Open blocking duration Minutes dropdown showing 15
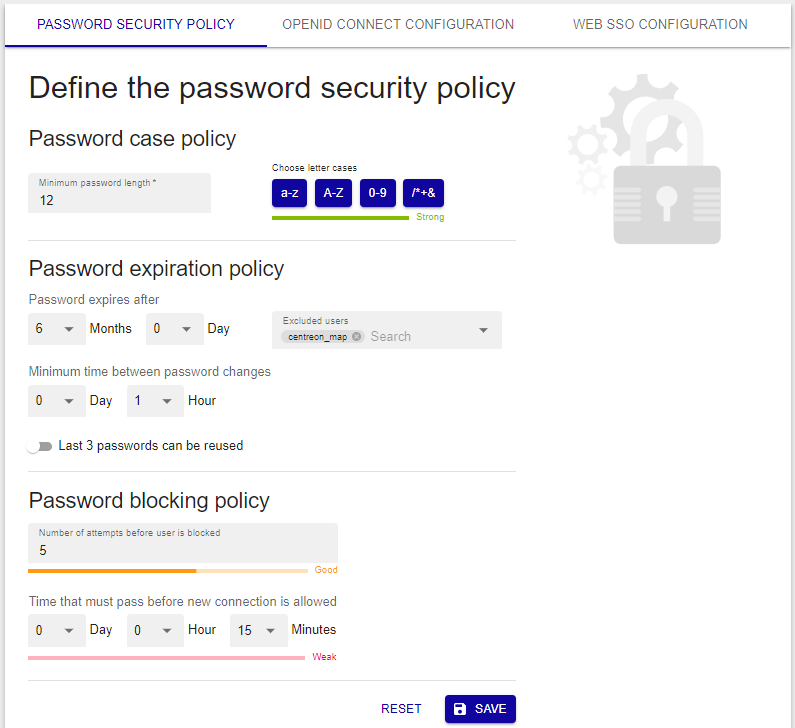The width and height of the screenshot is (795, 728). coord(259,631)
